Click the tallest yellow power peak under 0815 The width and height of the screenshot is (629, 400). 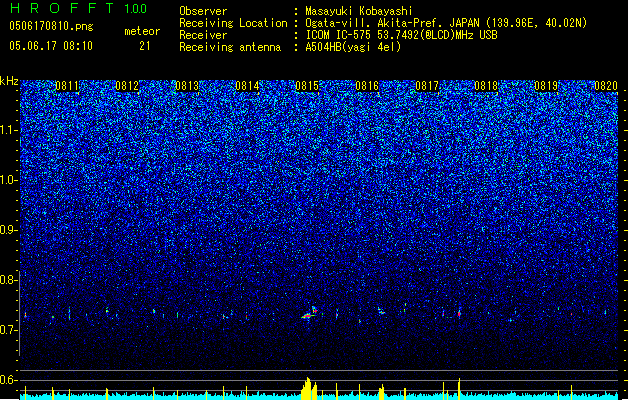coord(308,388)
